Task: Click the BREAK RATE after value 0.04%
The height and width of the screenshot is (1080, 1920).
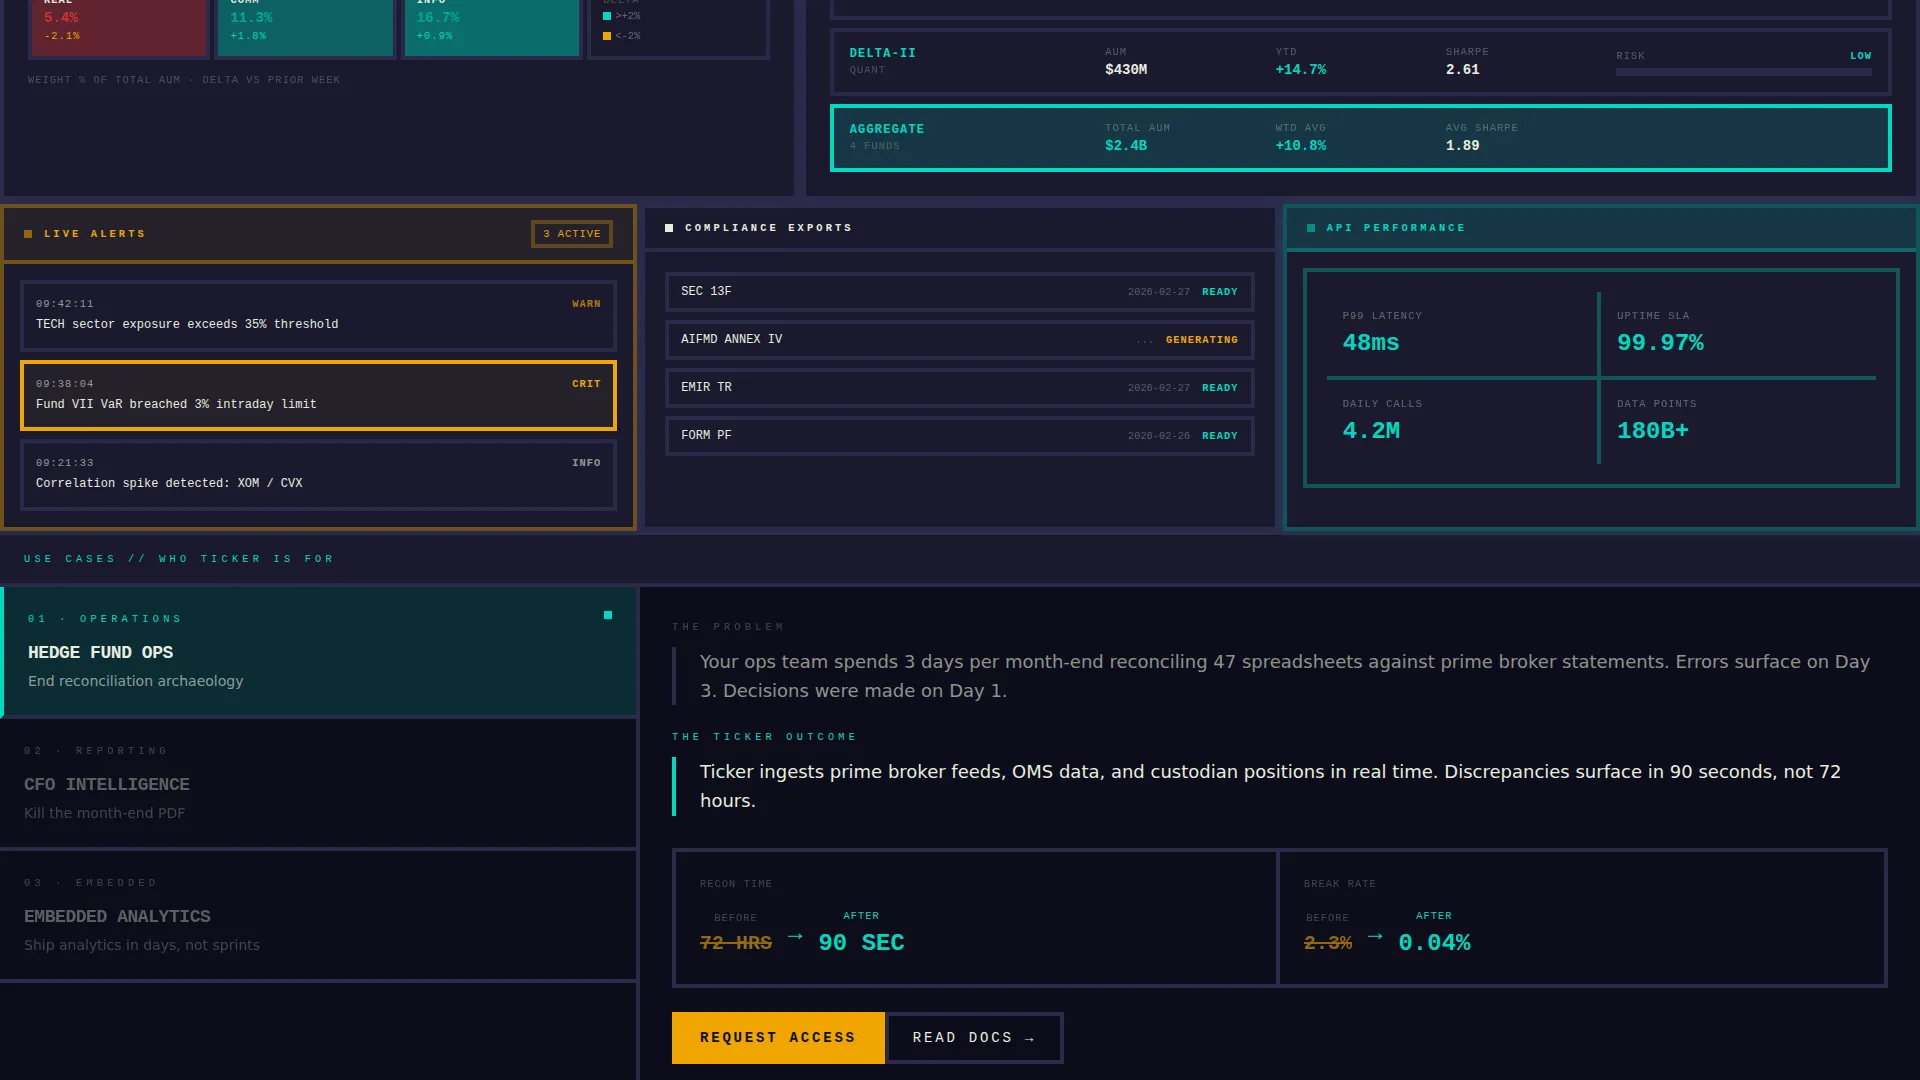Action: 1434,943
